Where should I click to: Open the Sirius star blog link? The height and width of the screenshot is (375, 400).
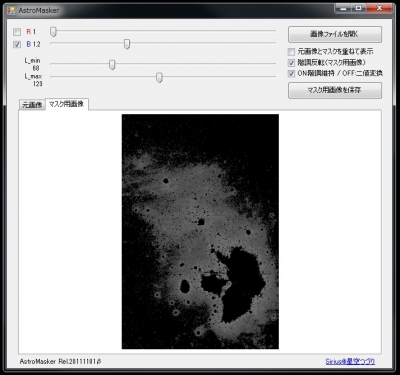click(x=350, y=362)
